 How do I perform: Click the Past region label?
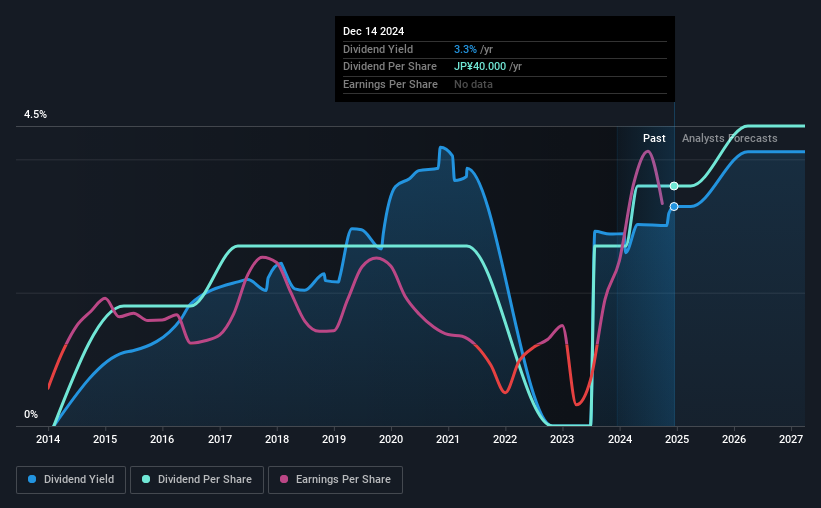pyautogui.click(x=654, y=138)
